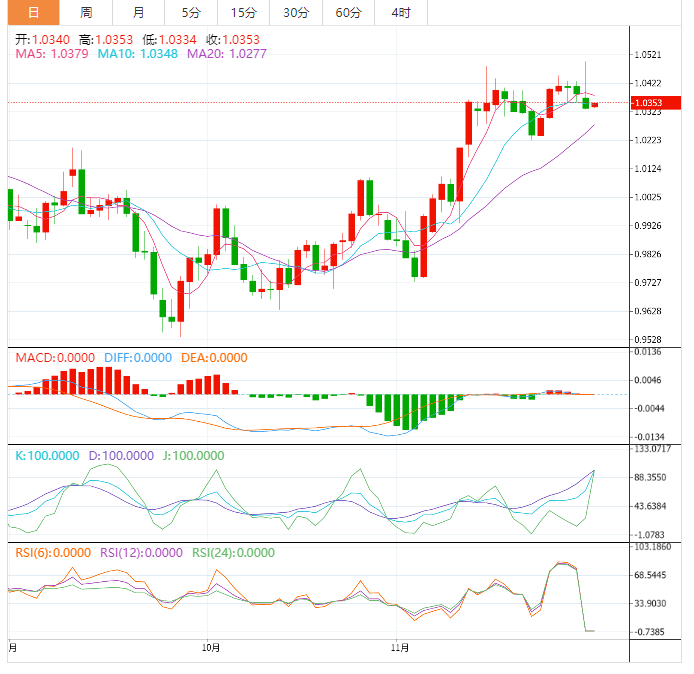Select the 周 weekly chart tab
This screenshot has width=694, height=674.
click(86, 13)
